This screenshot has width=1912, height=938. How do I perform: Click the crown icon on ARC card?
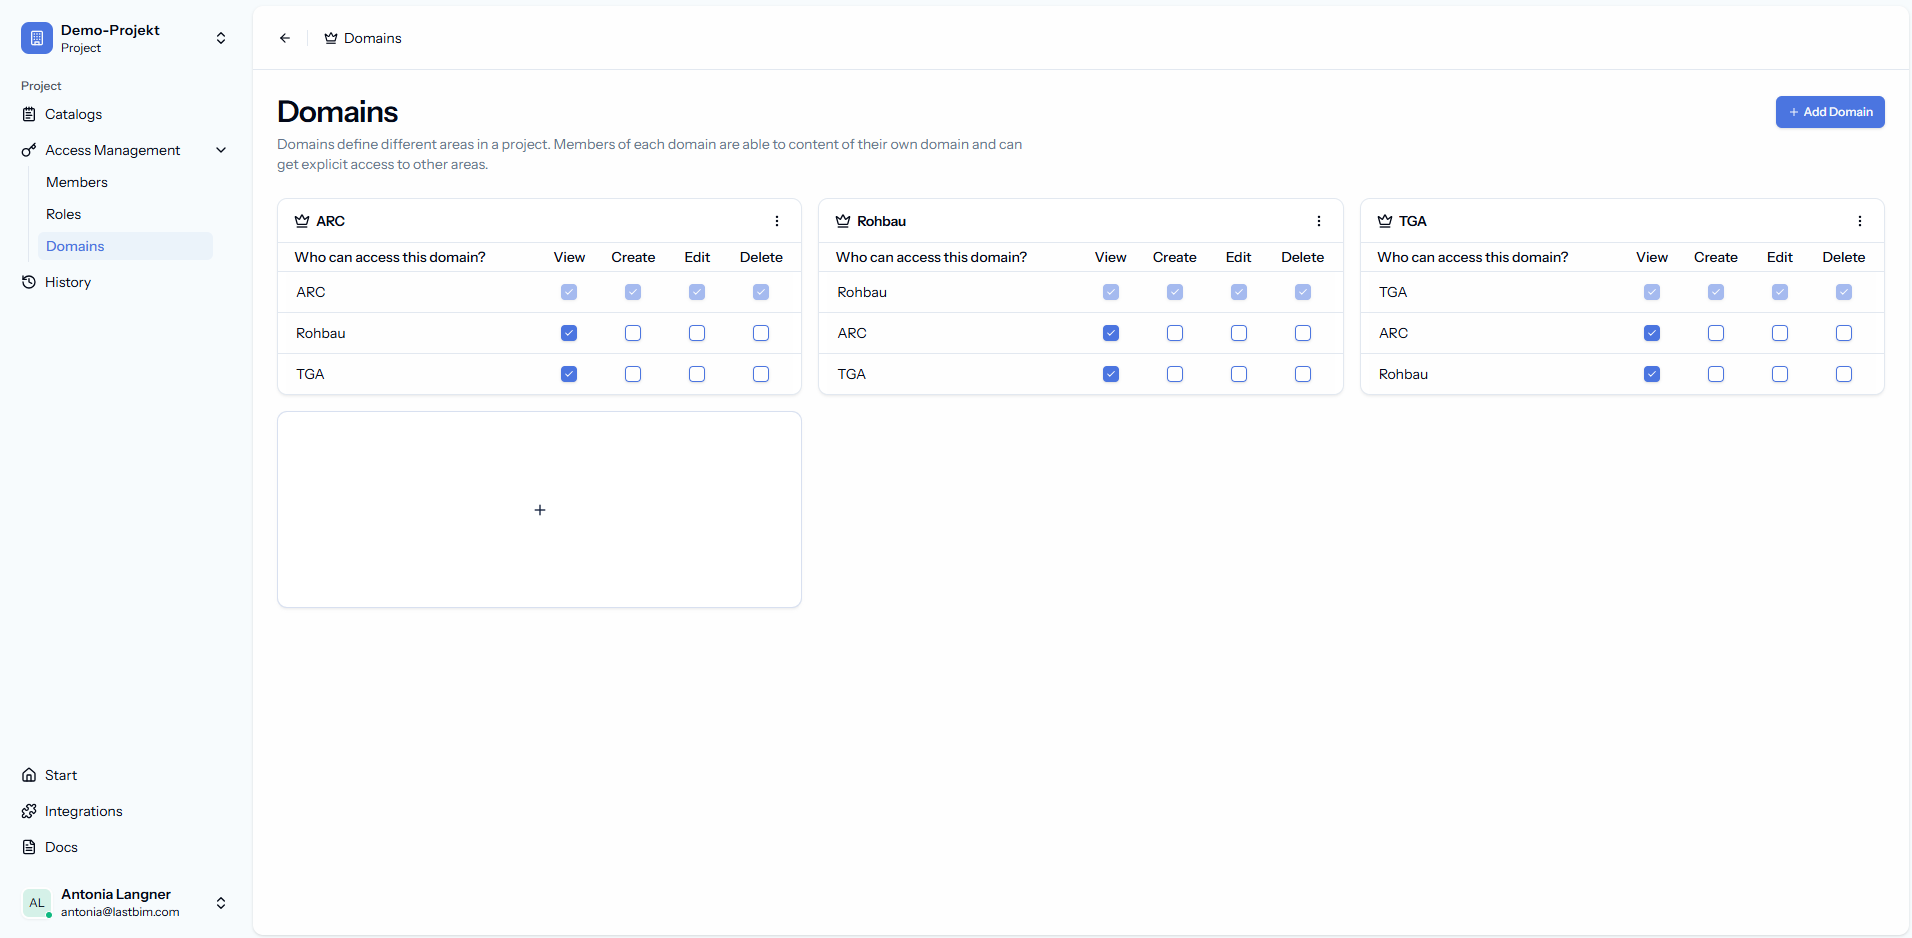(302, 221)
